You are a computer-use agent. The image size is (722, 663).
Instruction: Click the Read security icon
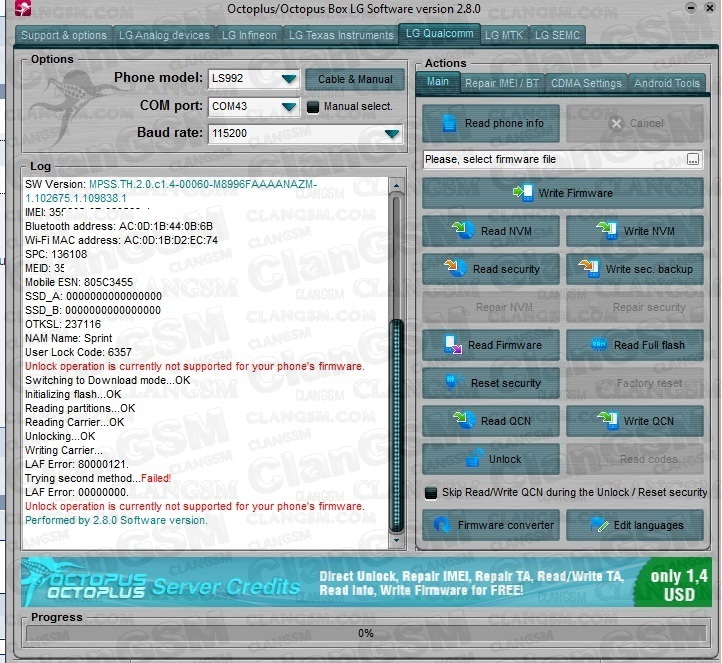[455, 268]
